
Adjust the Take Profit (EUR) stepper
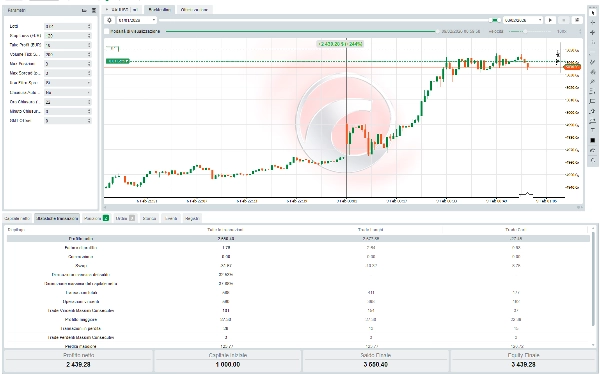coord(89,45)
